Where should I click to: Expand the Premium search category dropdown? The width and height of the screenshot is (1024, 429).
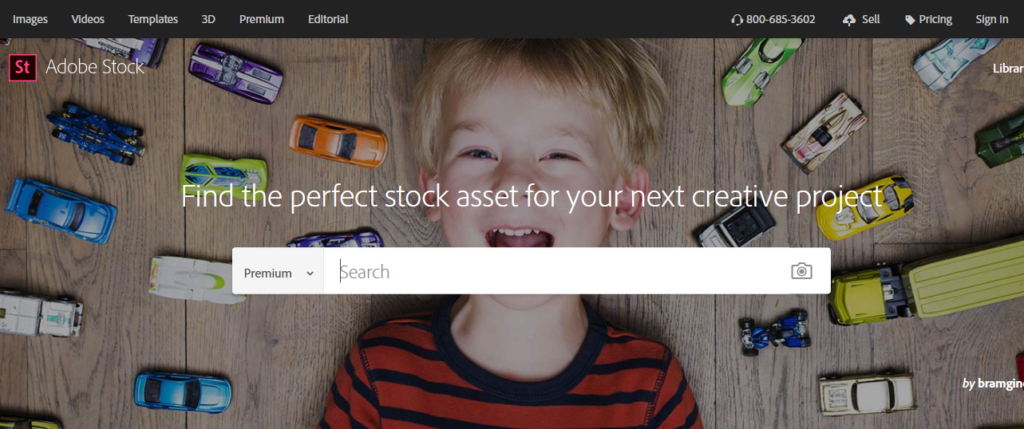[278, 273]
